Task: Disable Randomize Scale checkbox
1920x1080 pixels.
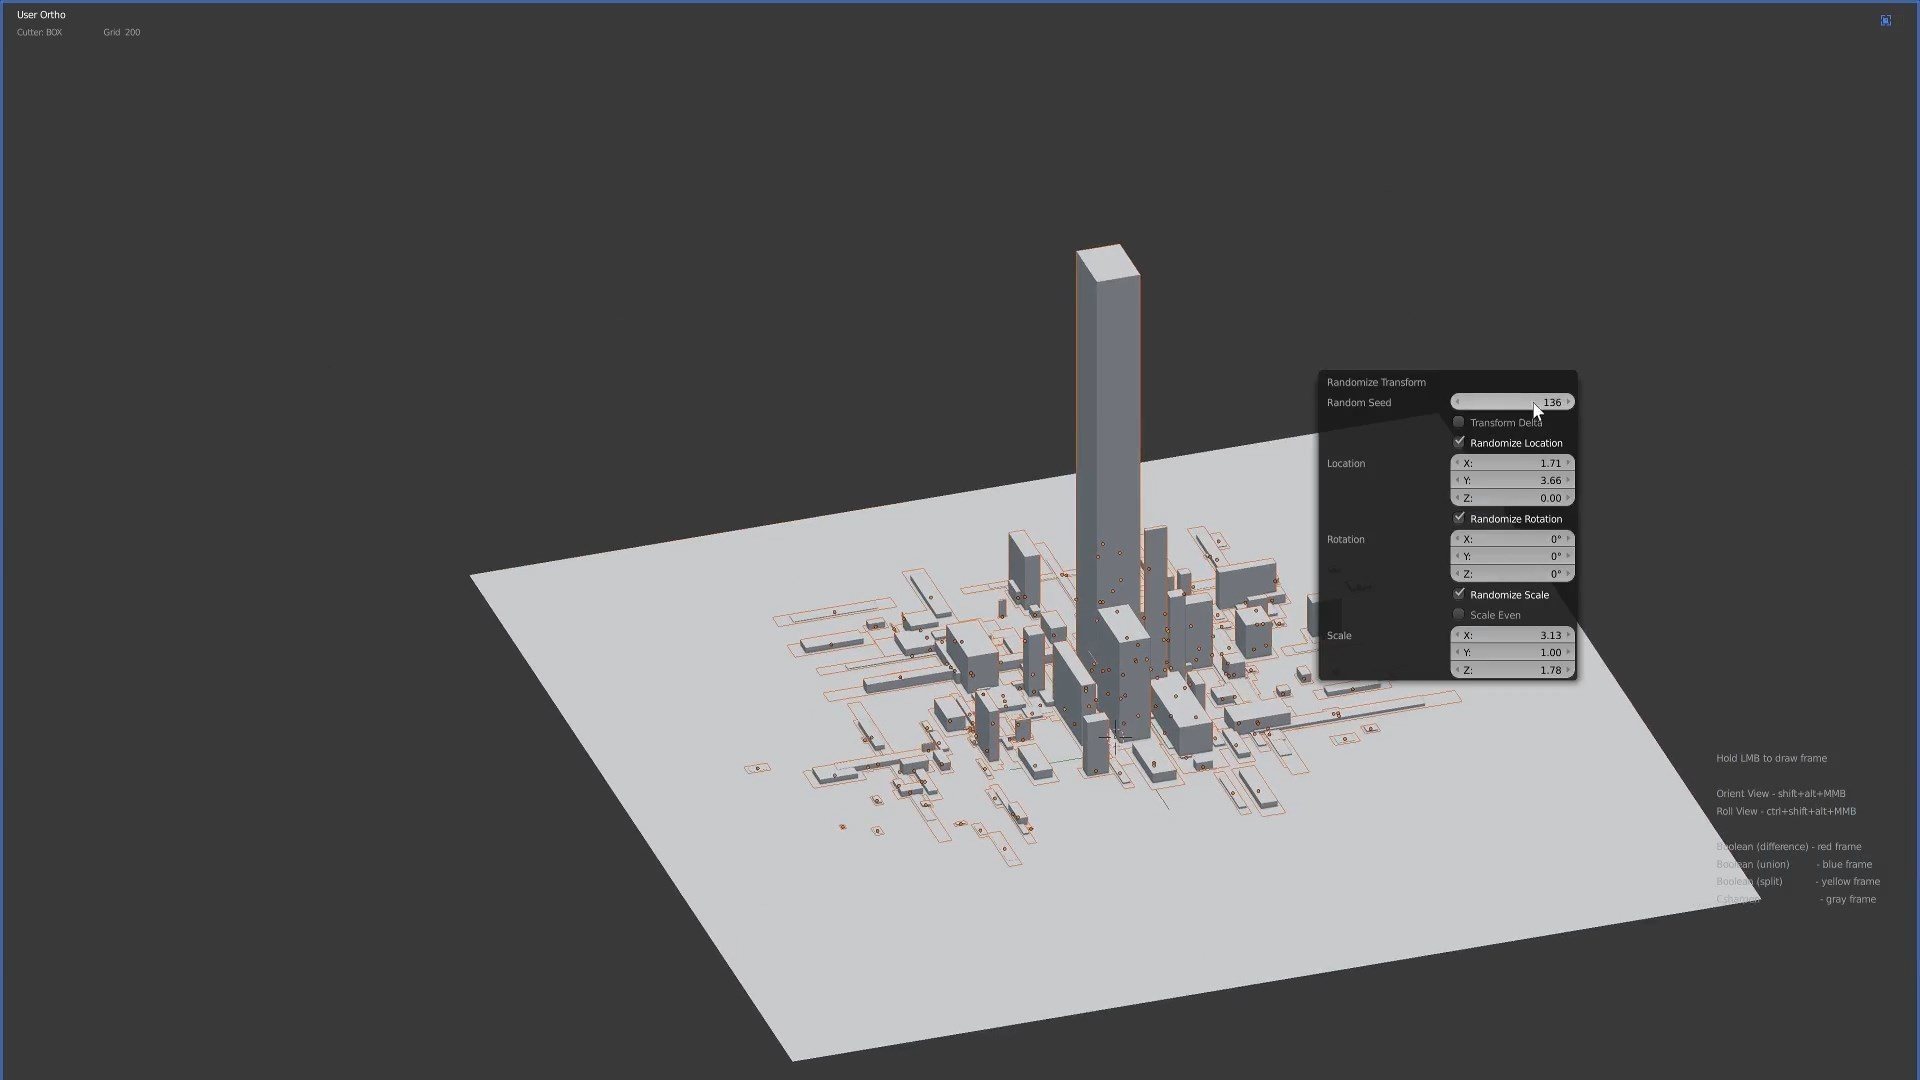Action: [x=1459, y=594]
